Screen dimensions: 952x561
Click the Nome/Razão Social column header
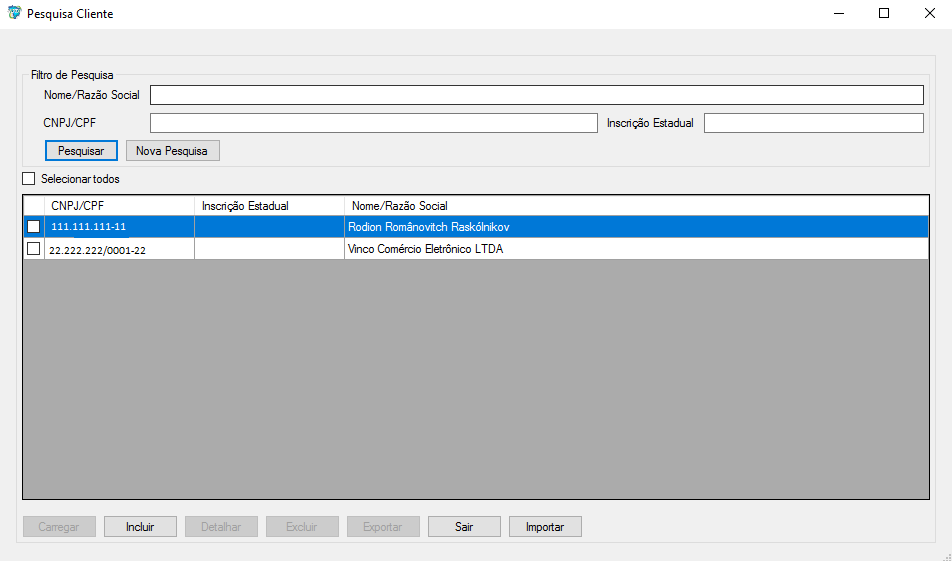click(x=636, y=206)
